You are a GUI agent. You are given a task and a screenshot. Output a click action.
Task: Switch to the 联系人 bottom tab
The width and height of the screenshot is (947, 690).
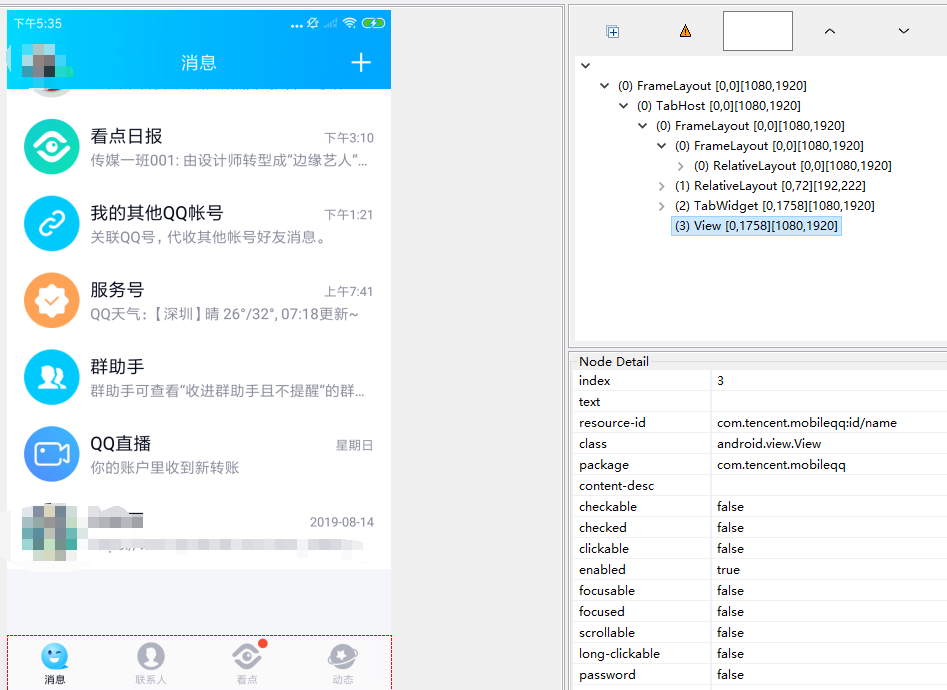(150, 663)
